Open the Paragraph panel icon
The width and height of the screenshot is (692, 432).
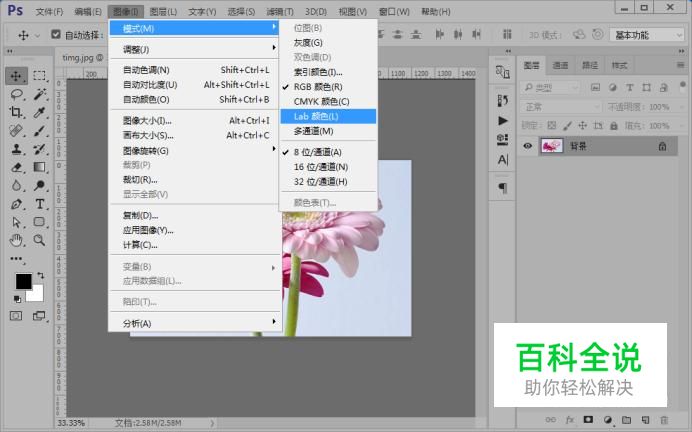[x=503, y=188]
